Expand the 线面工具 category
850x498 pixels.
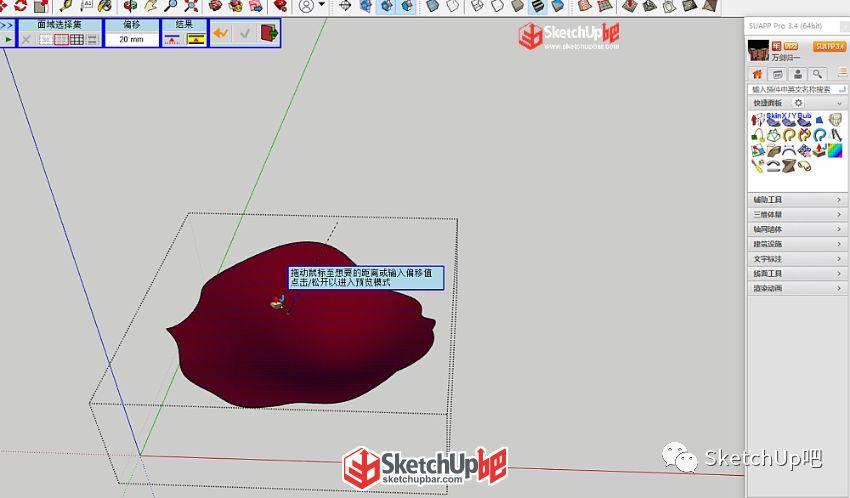(796, 274)
